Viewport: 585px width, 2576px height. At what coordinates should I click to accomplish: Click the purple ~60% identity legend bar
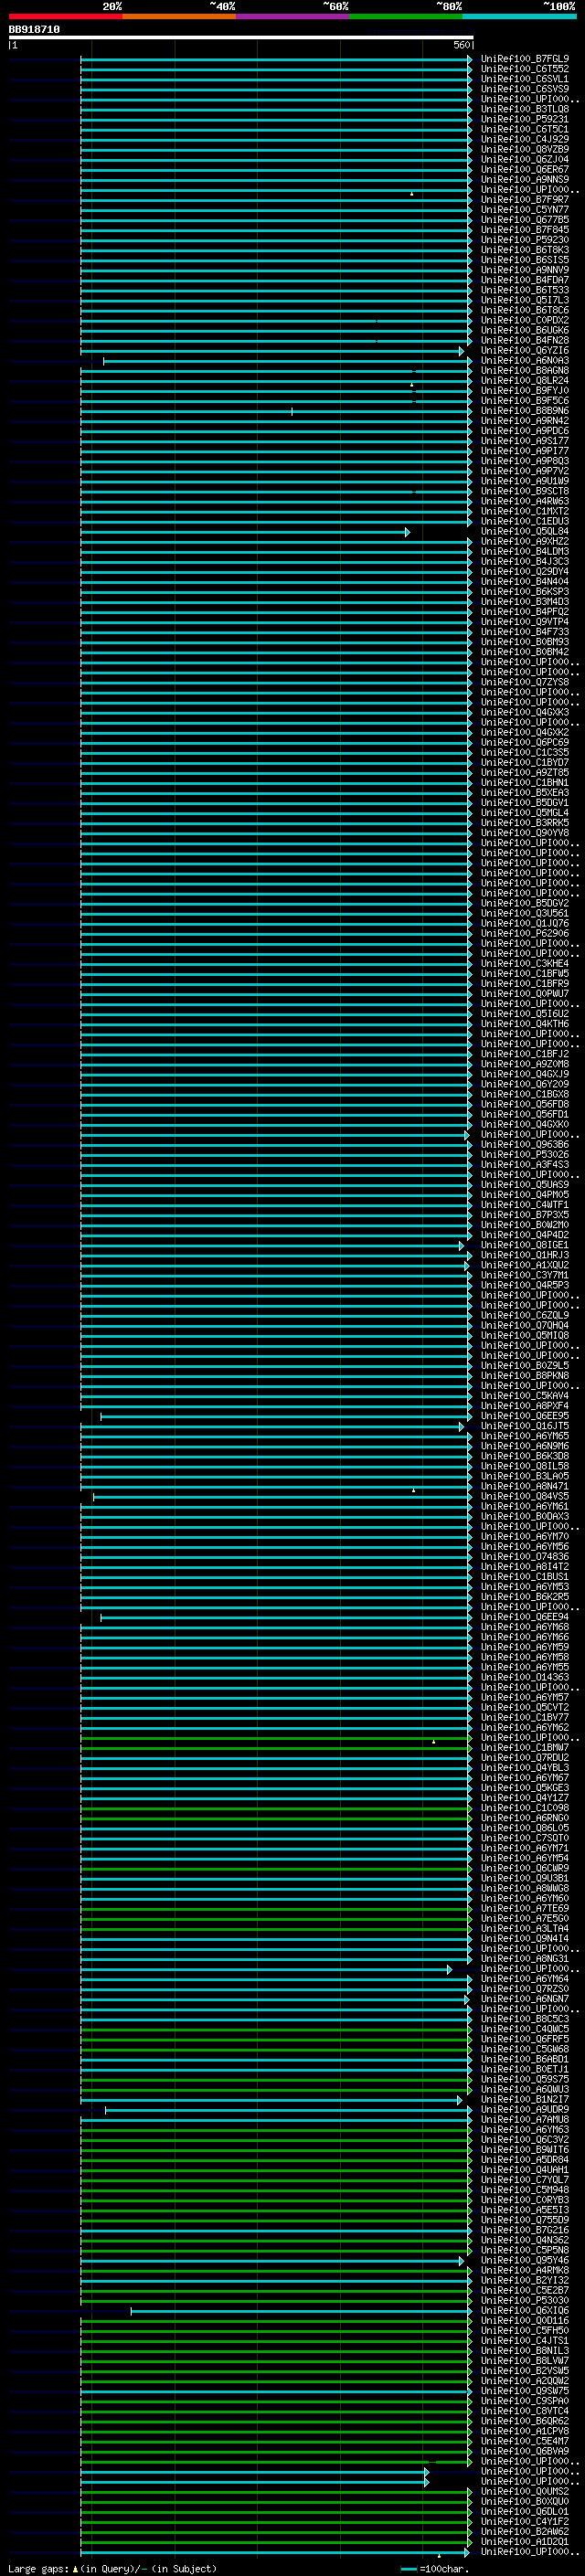[x=293, y=16]
